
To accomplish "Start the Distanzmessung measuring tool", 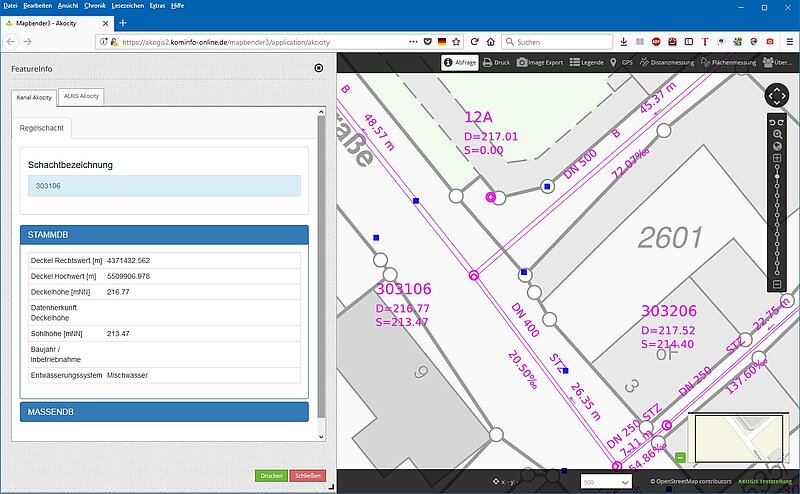I will point(665,62).
